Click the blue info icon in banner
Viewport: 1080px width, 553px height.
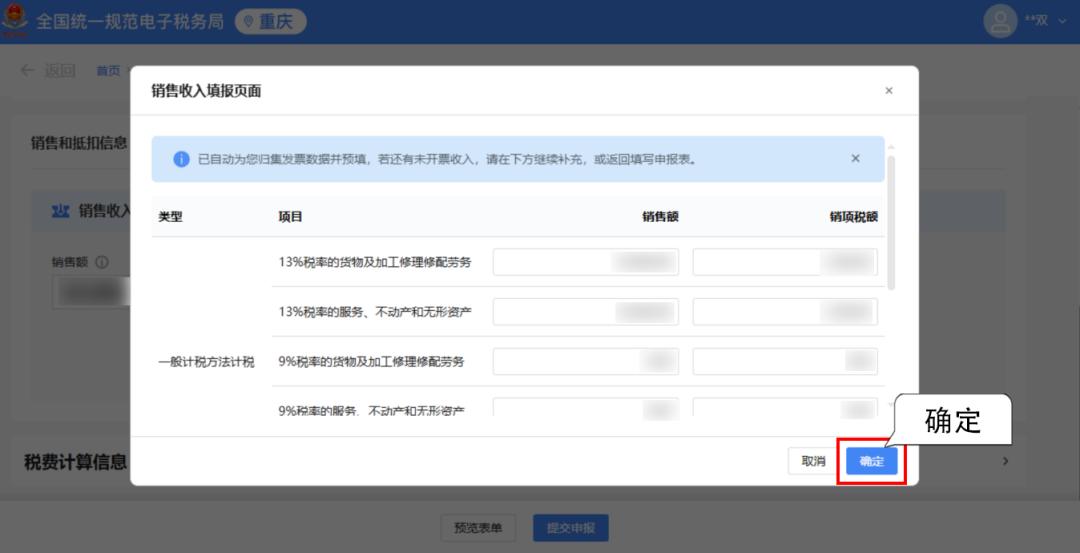click(x=181, y=159)
